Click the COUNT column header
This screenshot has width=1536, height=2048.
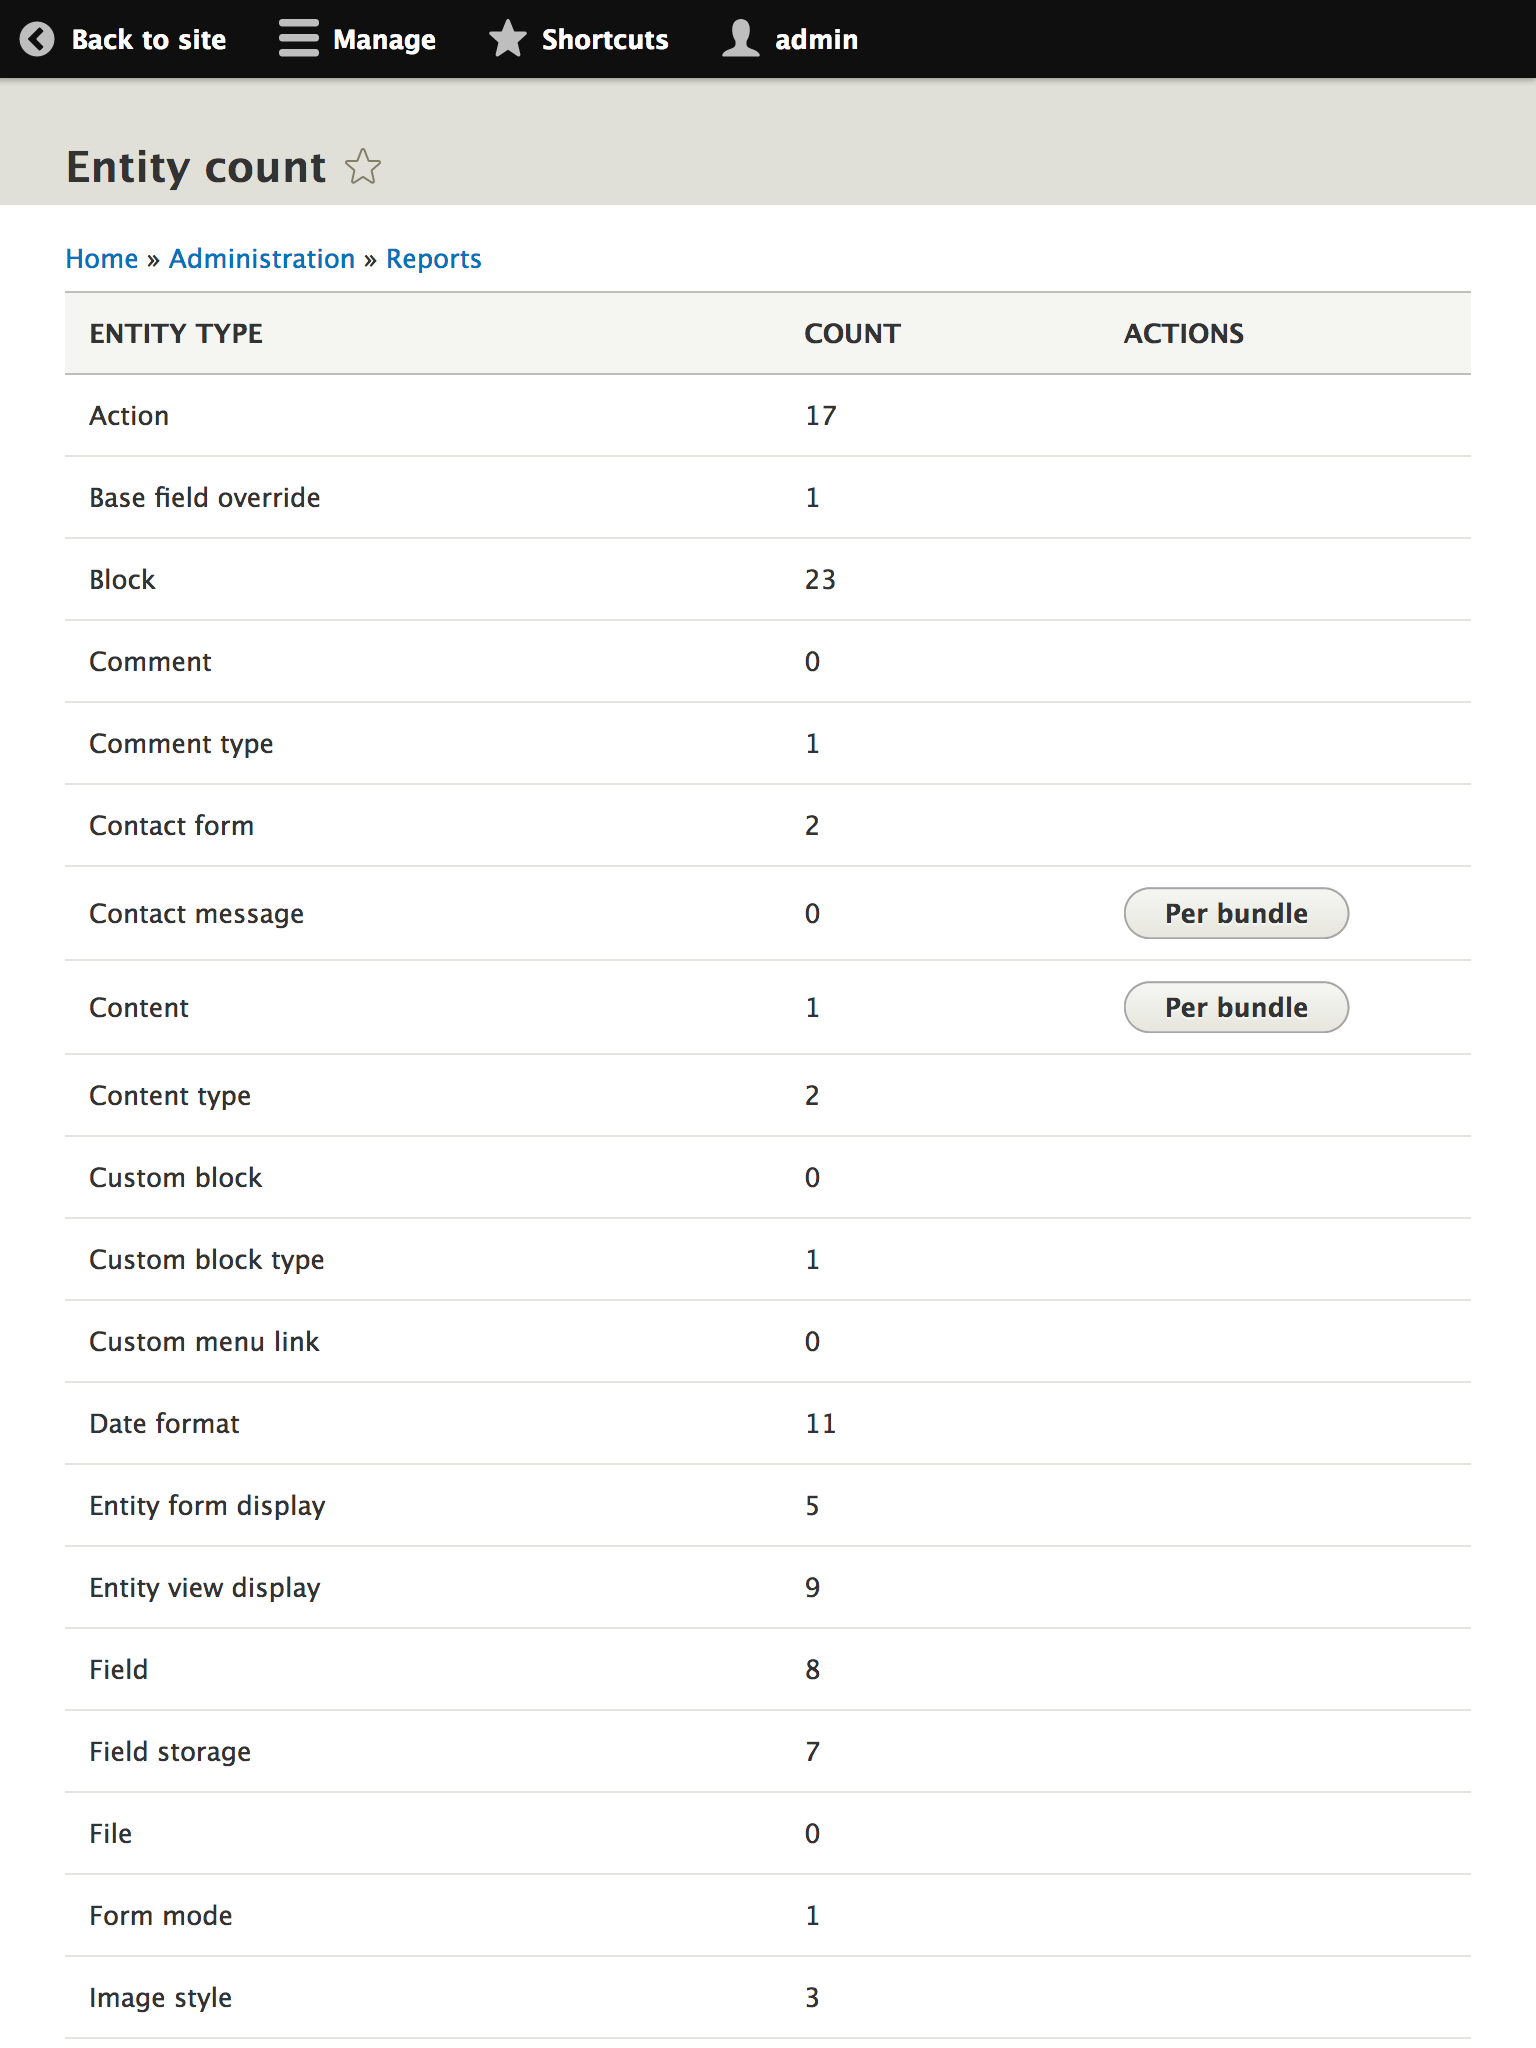pos(851,333)
